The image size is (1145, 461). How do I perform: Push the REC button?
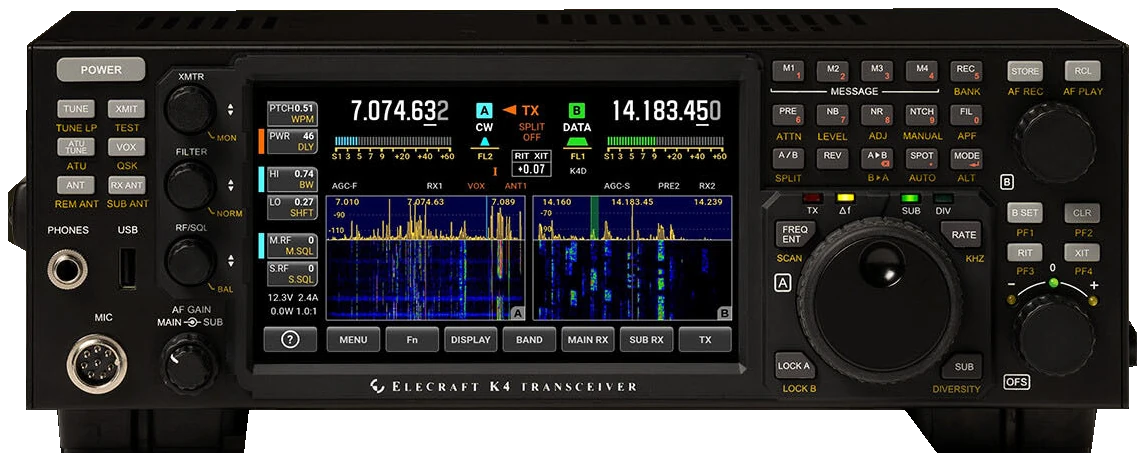(x=965, y=71)
